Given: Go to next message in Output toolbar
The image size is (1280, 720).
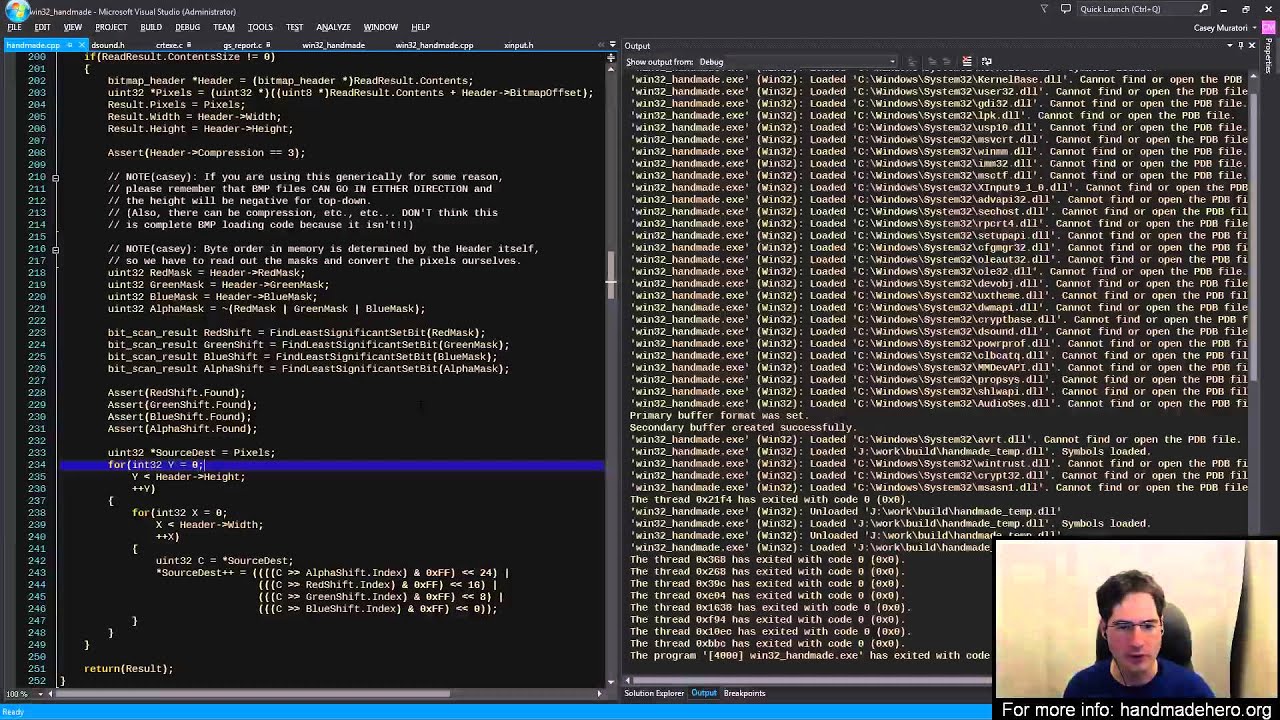Looking at the screenshot, I should (x=946, y=61).
